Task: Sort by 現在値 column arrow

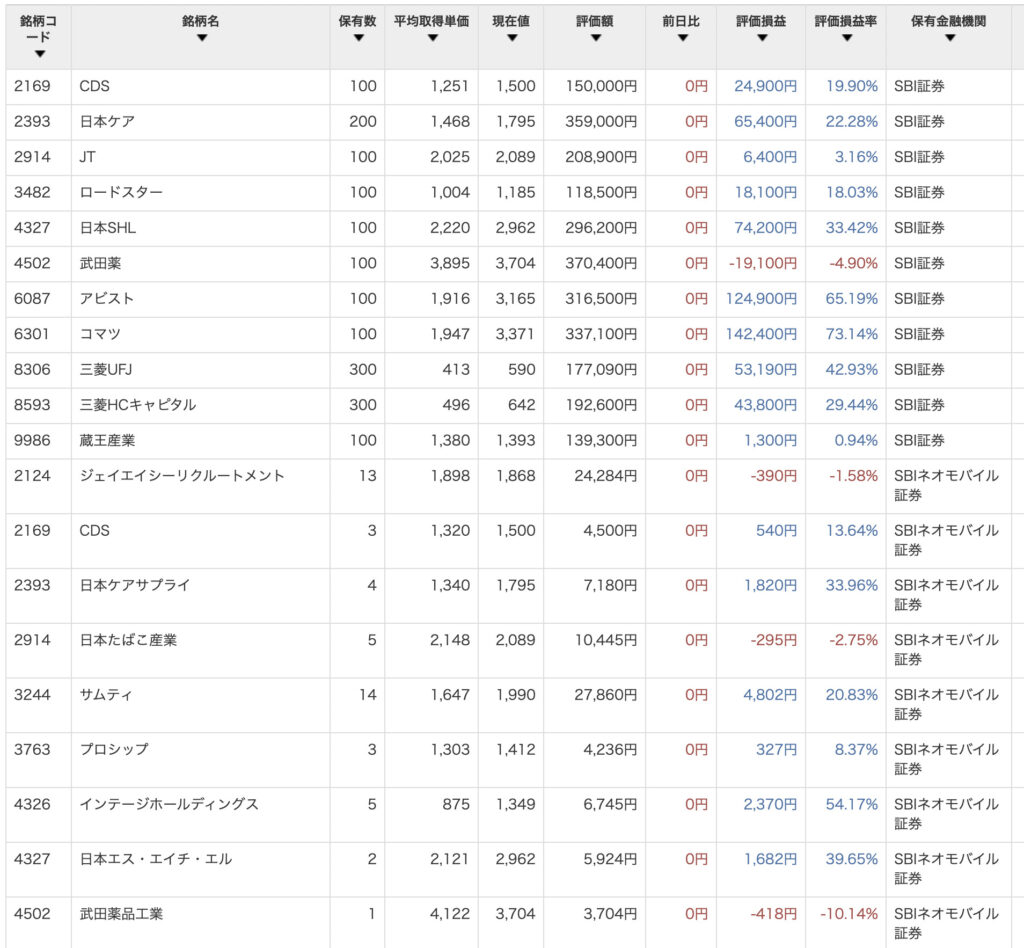Action: click(x=512, y=38)
